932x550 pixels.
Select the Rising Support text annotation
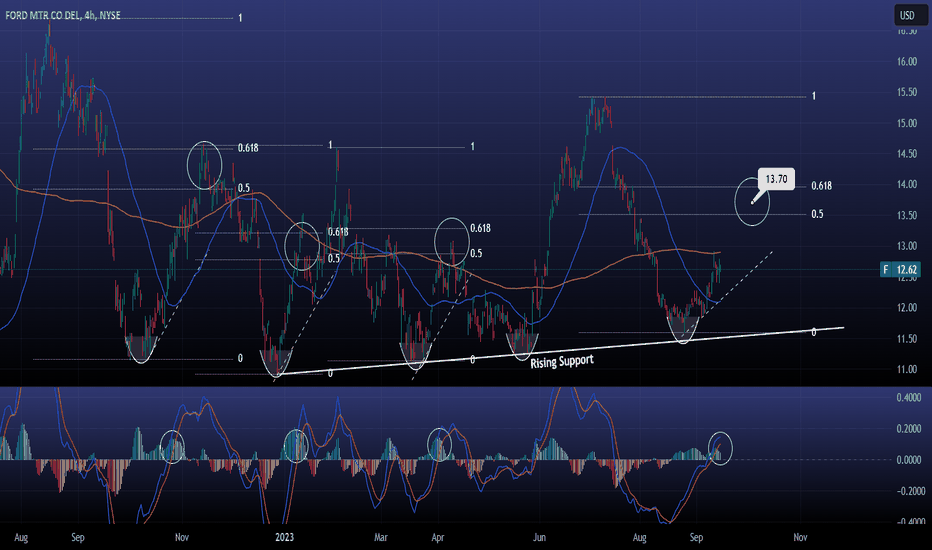point(562,361)
